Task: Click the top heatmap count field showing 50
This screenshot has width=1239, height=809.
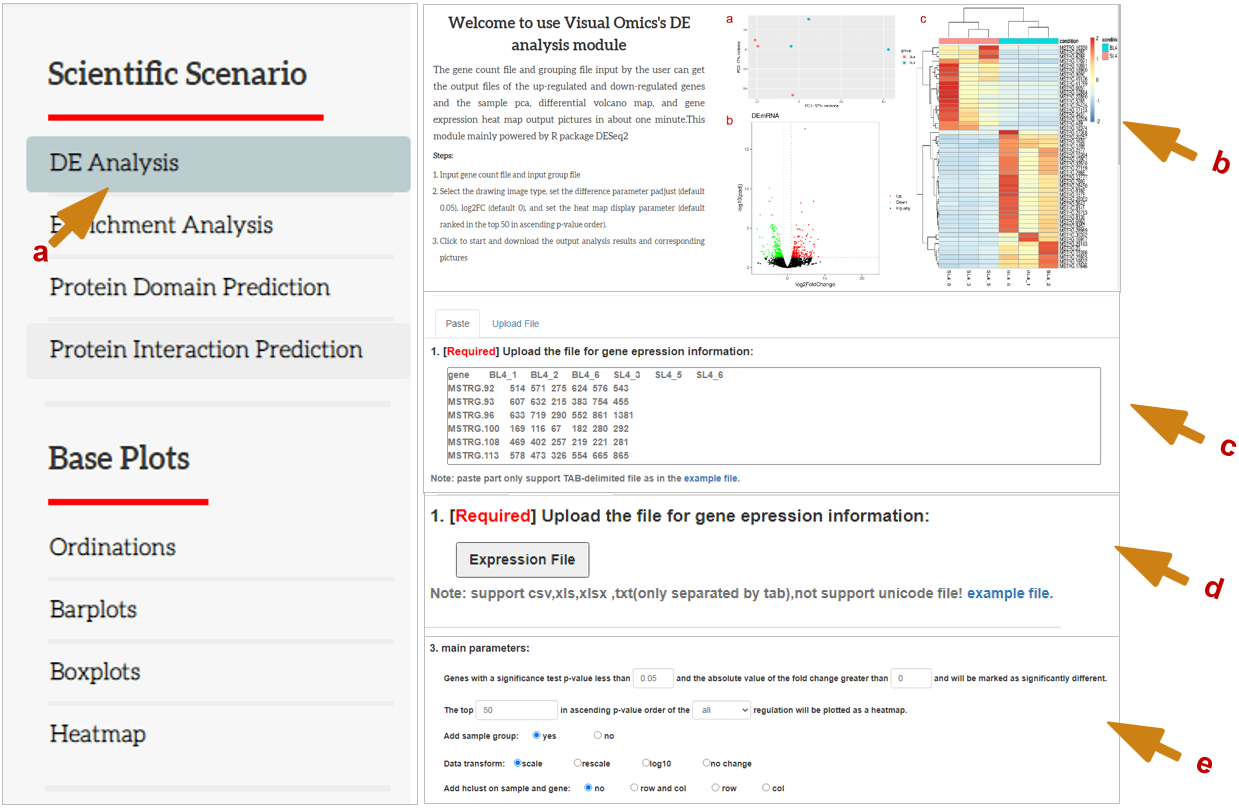Action: 517,709
